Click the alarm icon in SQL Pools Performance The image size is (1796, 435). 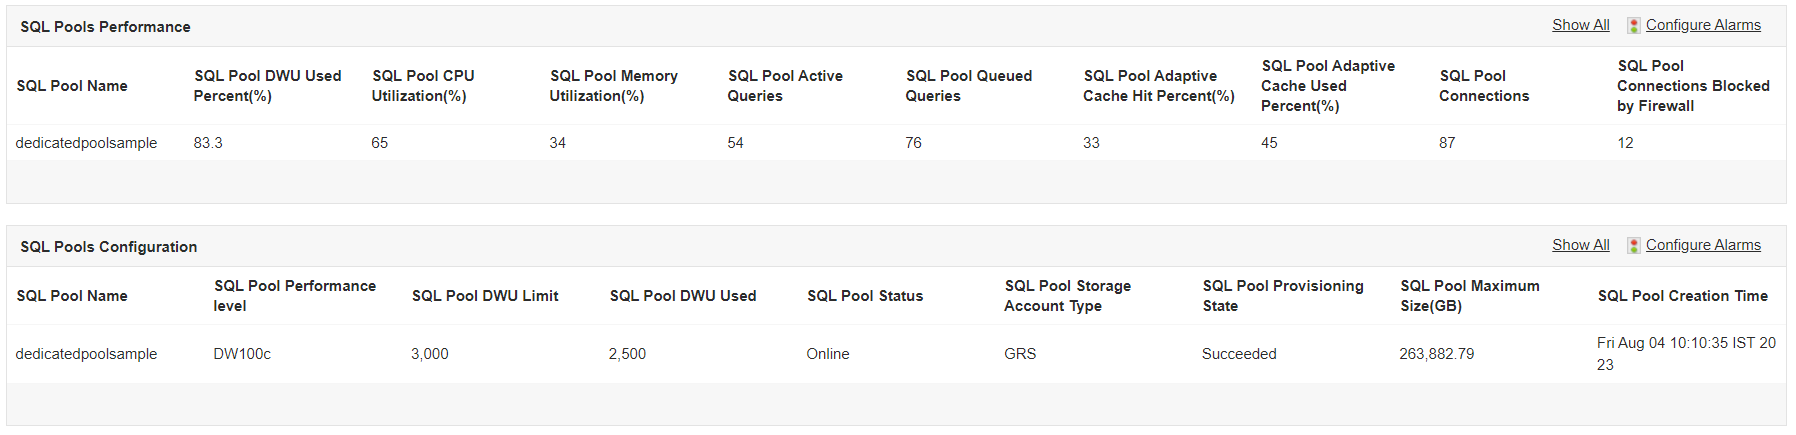click(x=1633, y=26)
